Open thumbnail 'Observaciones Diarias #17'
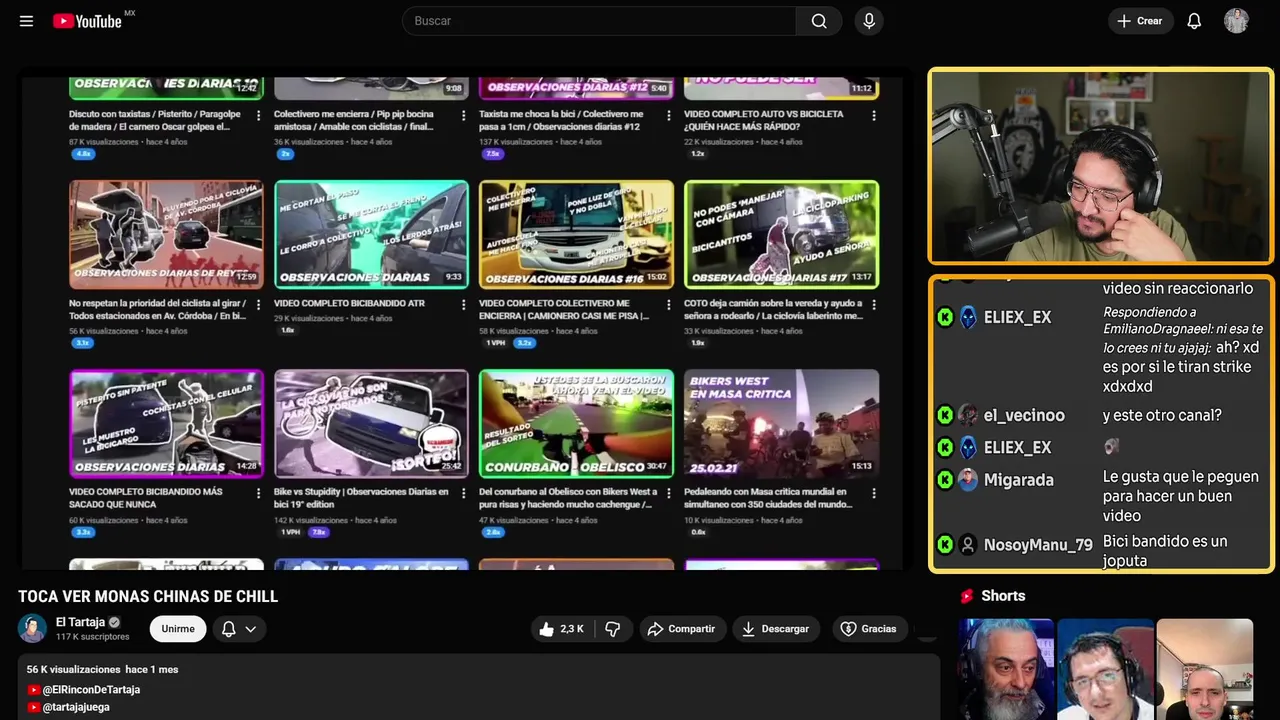Screen dimensions: 1280x720 (x=781, y=235)
